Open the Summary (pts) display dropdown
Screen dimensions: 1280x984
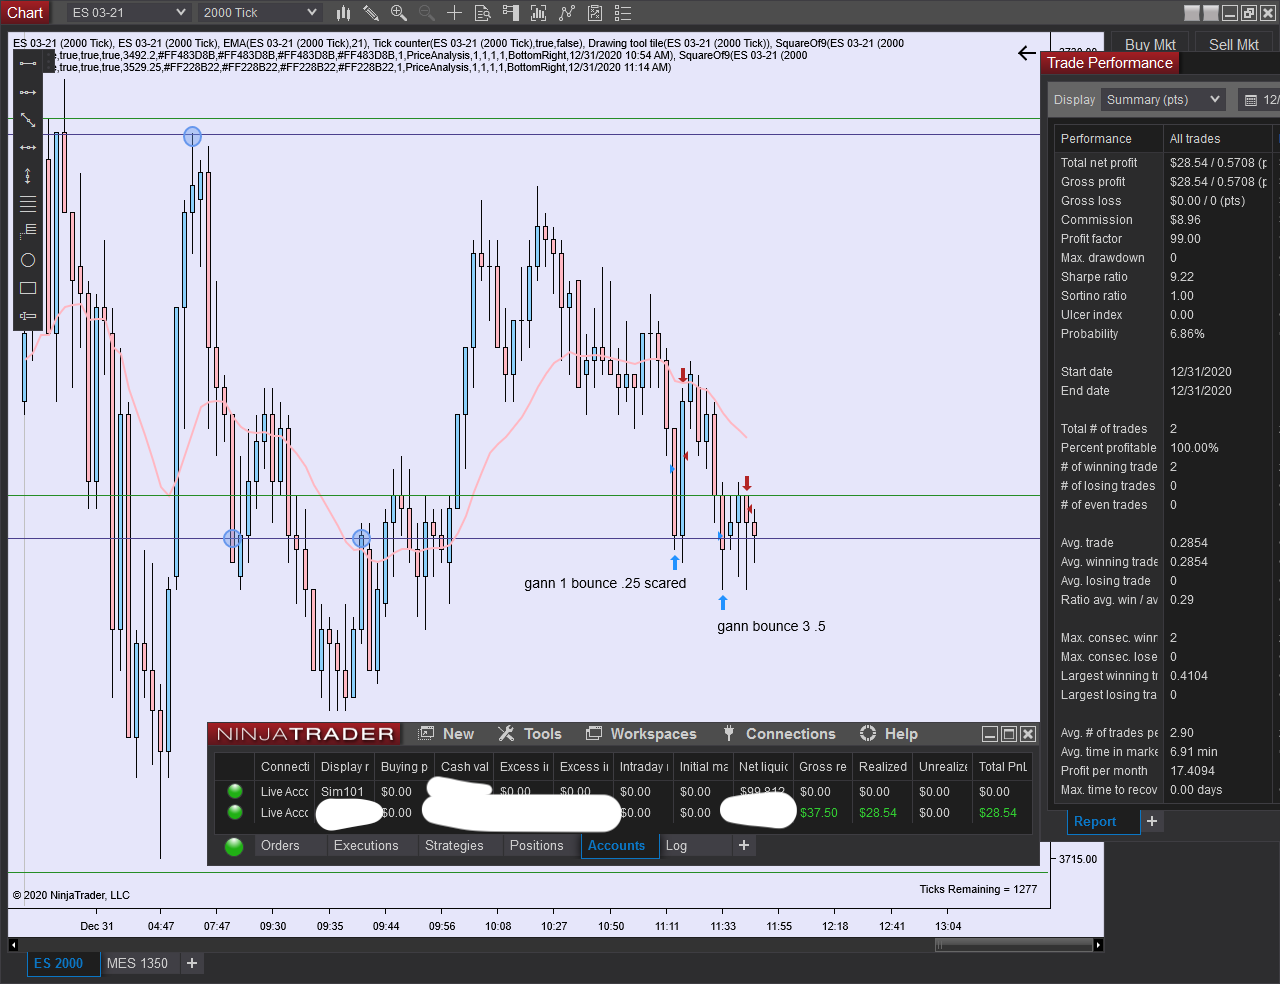click(x=1163, y=100)
